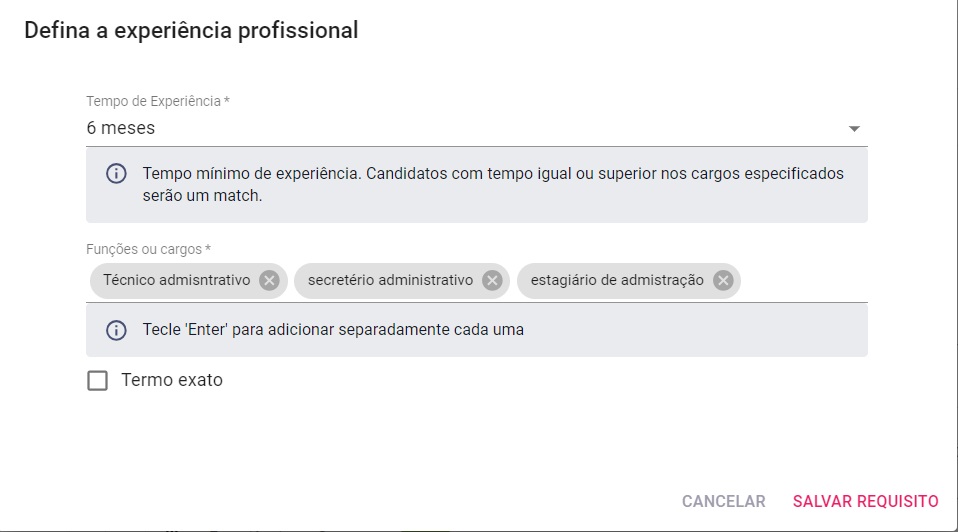
Task: Focus the 'Funções ou cargos' input area
Action: (x=803, y=280)
